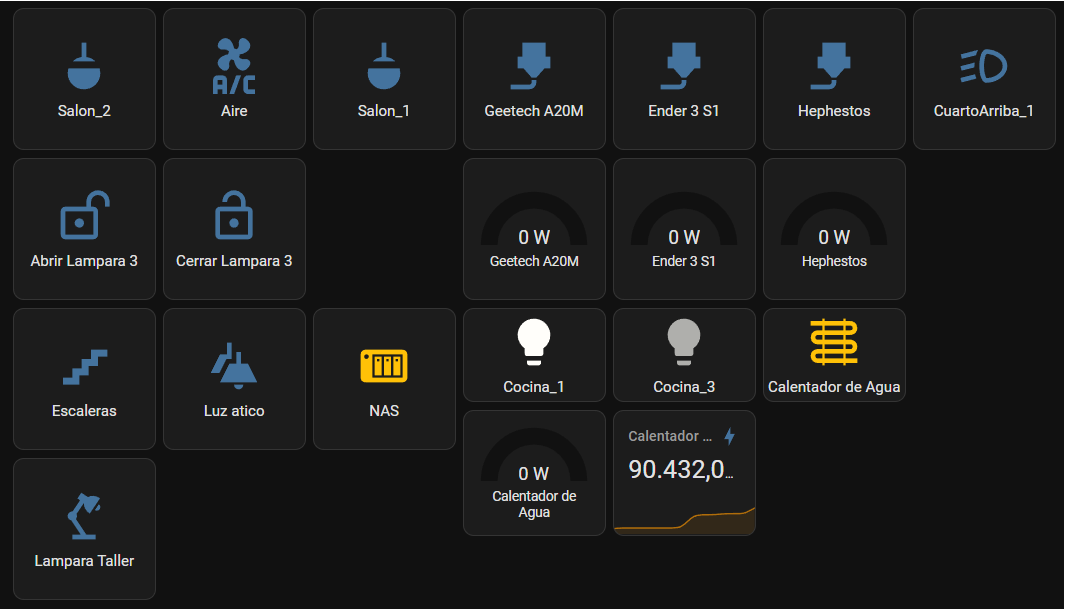The height and width of the screenshot is (609, 1065).
Task: Click the Luz atico label
Action: click(x=234, y=411)
